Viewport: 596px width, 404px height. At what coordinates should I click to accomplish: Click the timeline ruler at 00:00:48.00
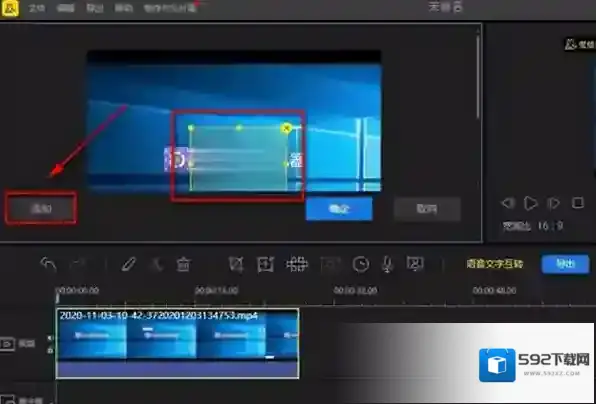click(x=494, y=291)
